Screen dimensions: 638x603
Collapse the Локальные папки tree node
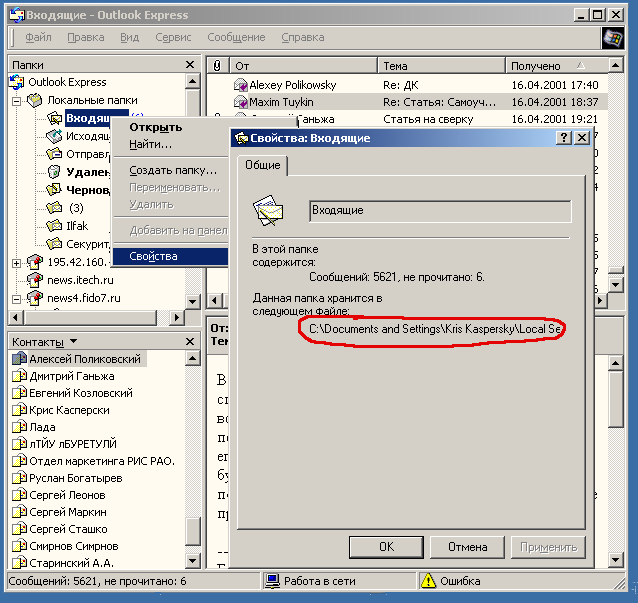tap(16, 101)
